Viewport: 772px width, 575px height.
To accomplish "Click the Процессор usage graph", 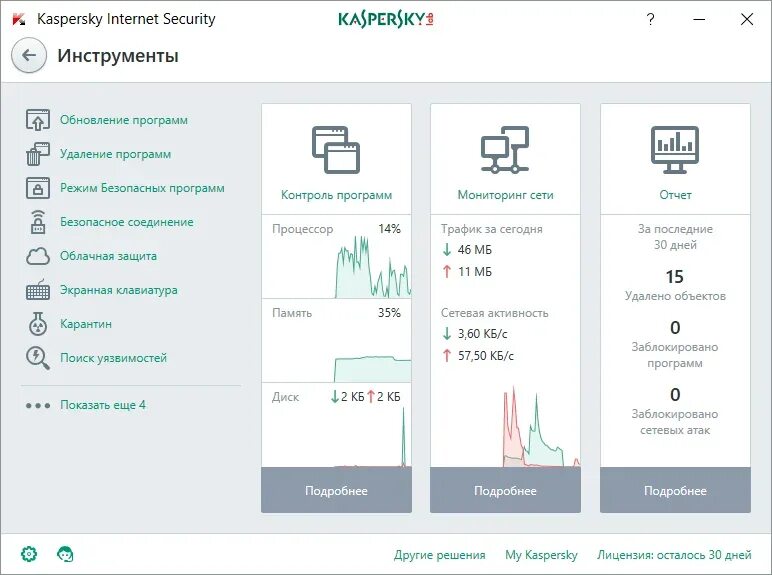I will coord(373,268).
